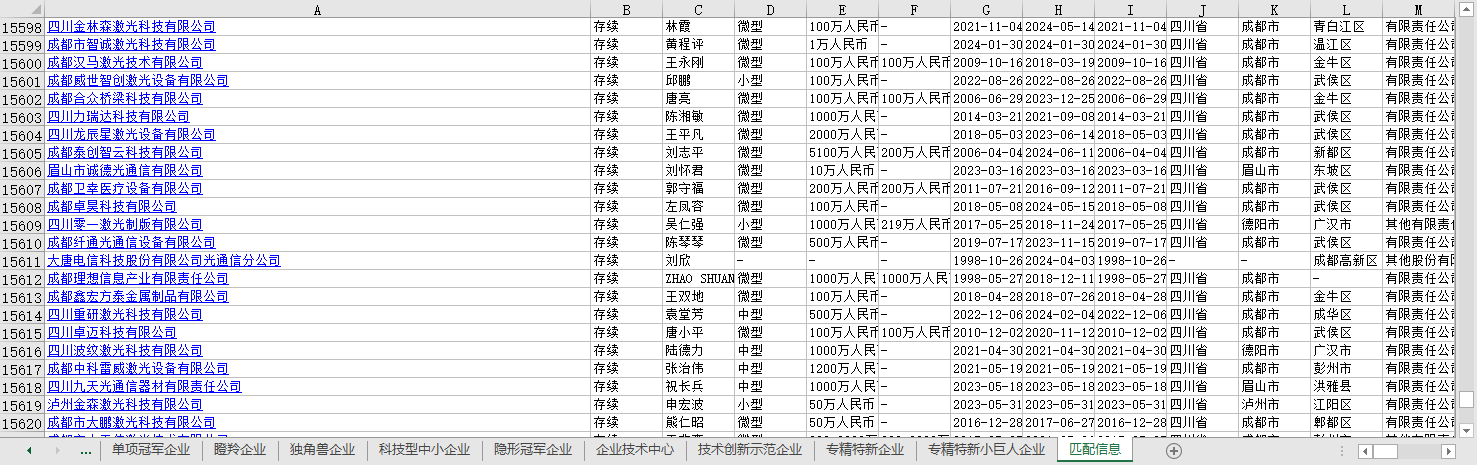Screen dimensions: 1477x465
Task: Open link 四川龙辰星激光设备有限公司
Action: [x=131, y=135]
